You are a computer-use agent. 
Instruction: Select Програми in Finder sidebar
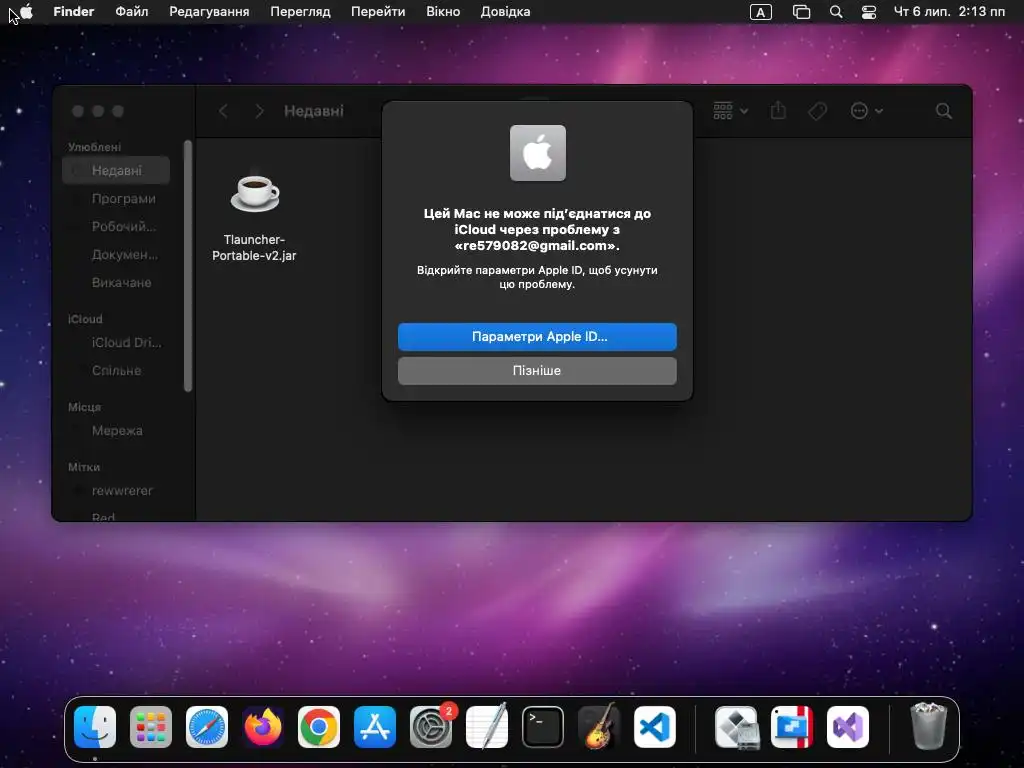(116, 199)
